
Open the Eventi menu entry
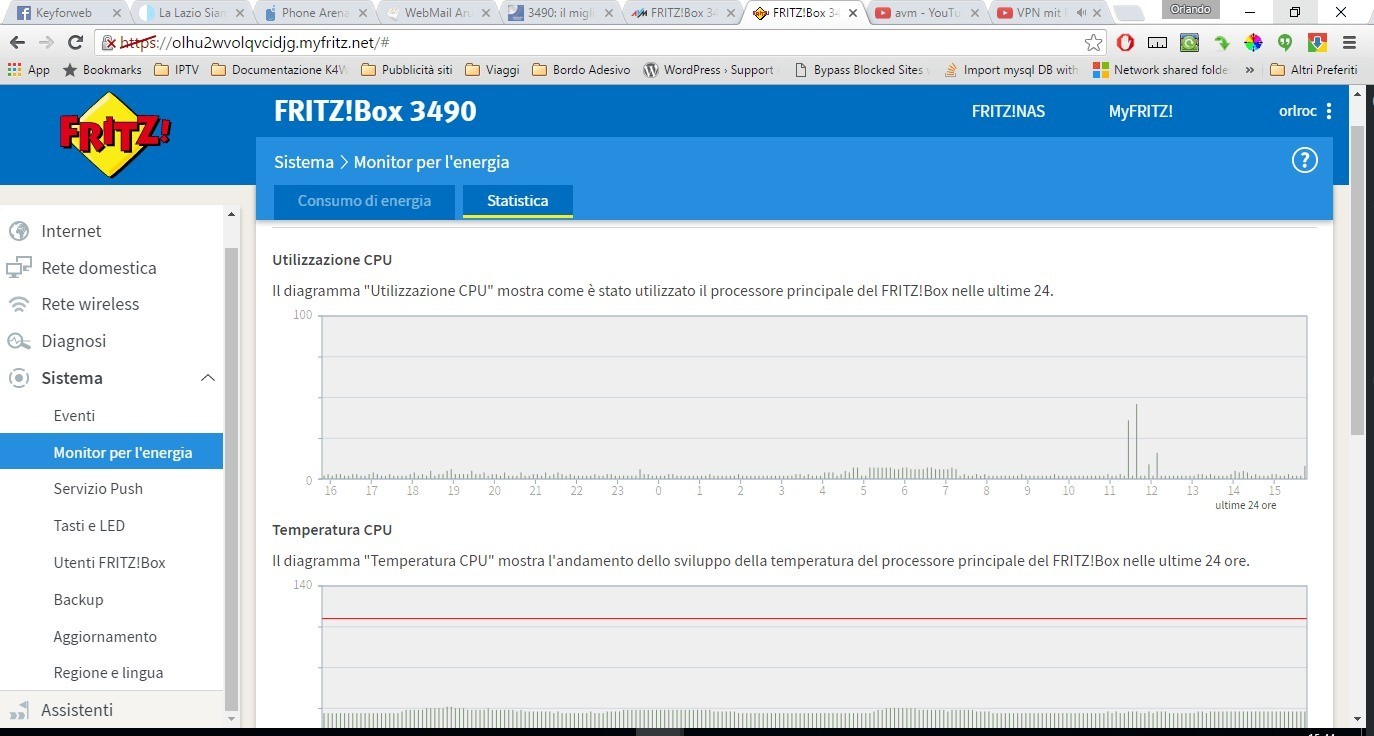74,415
